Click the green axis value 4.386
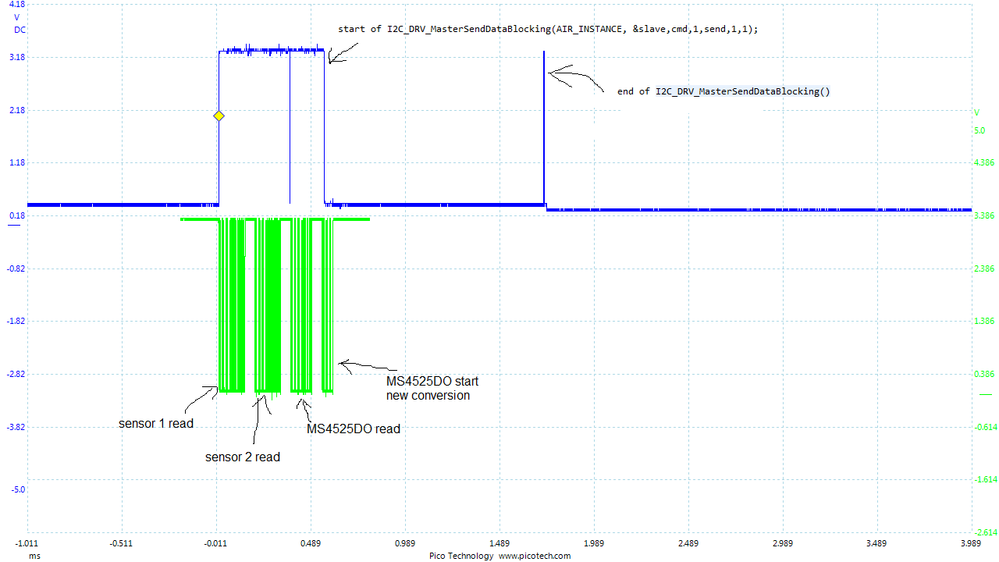The width and height of the screenshot is (999, 562). coord(984,163)
